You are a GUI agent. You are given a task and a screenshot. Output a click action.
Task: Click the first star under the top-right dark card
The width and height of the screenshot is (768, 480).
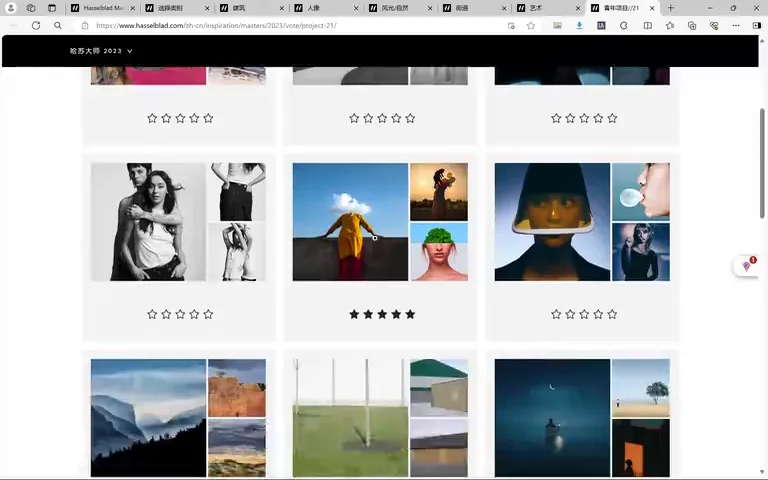tap(556, 118)
